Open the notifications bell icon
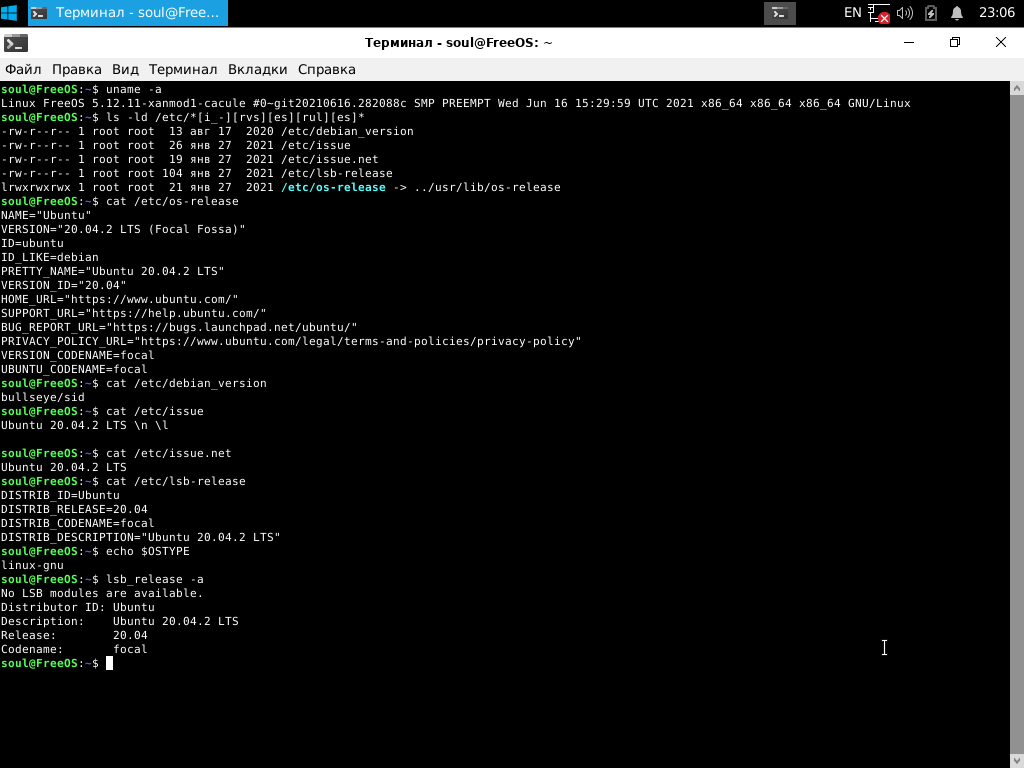Screen dimensions: 1024x768 [x=957, y=13]
